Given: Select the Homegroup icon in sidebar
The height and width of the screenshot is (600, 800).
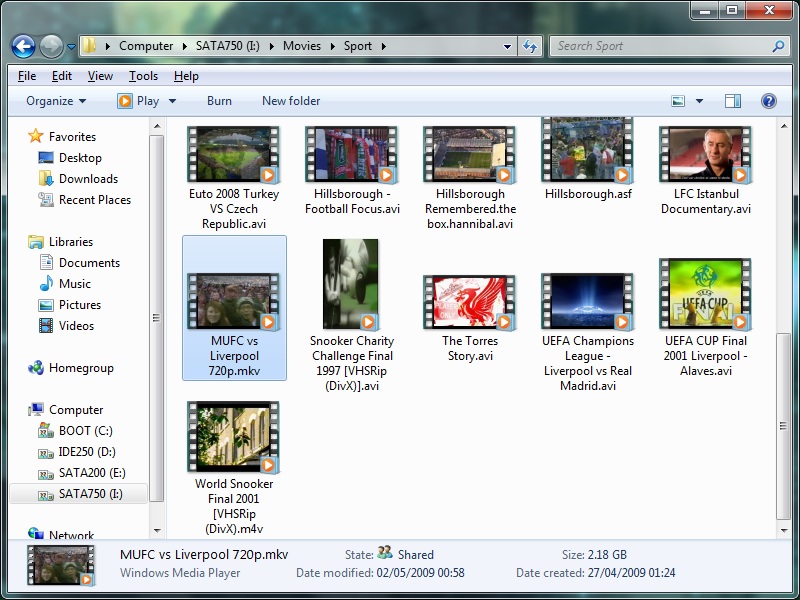Looking at the screenshot, I should click(x=37, y=368).
